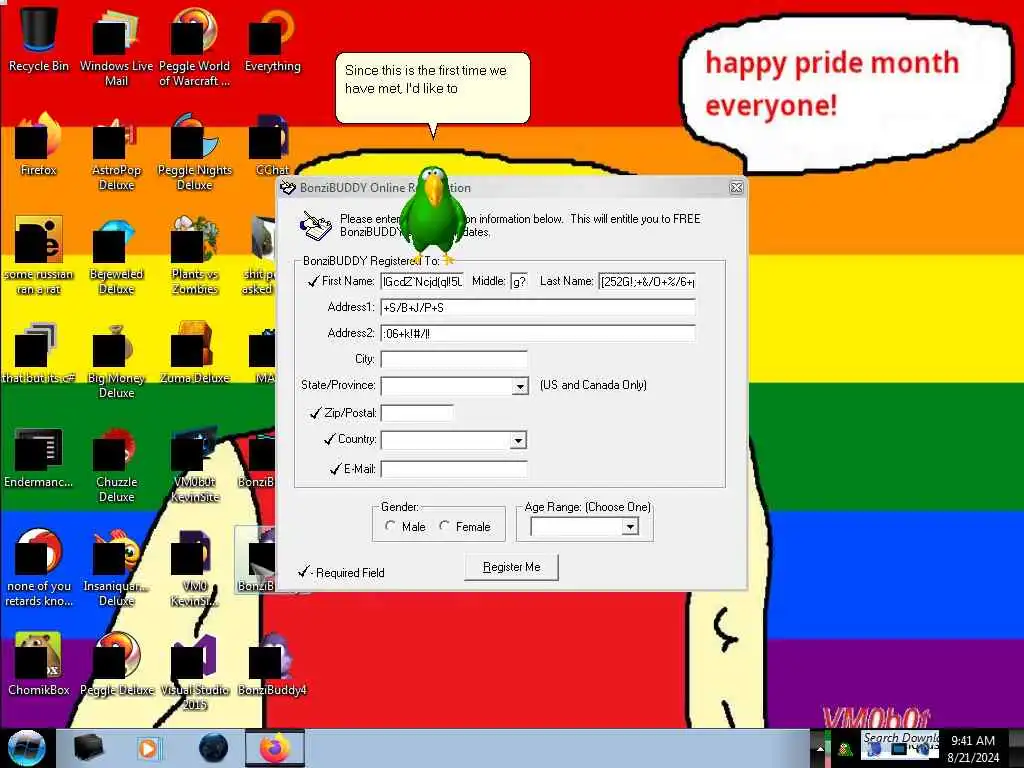This screenshot has height=768, width=1024.
Task: Click into the Middle initial field
Action: point(519,281)
